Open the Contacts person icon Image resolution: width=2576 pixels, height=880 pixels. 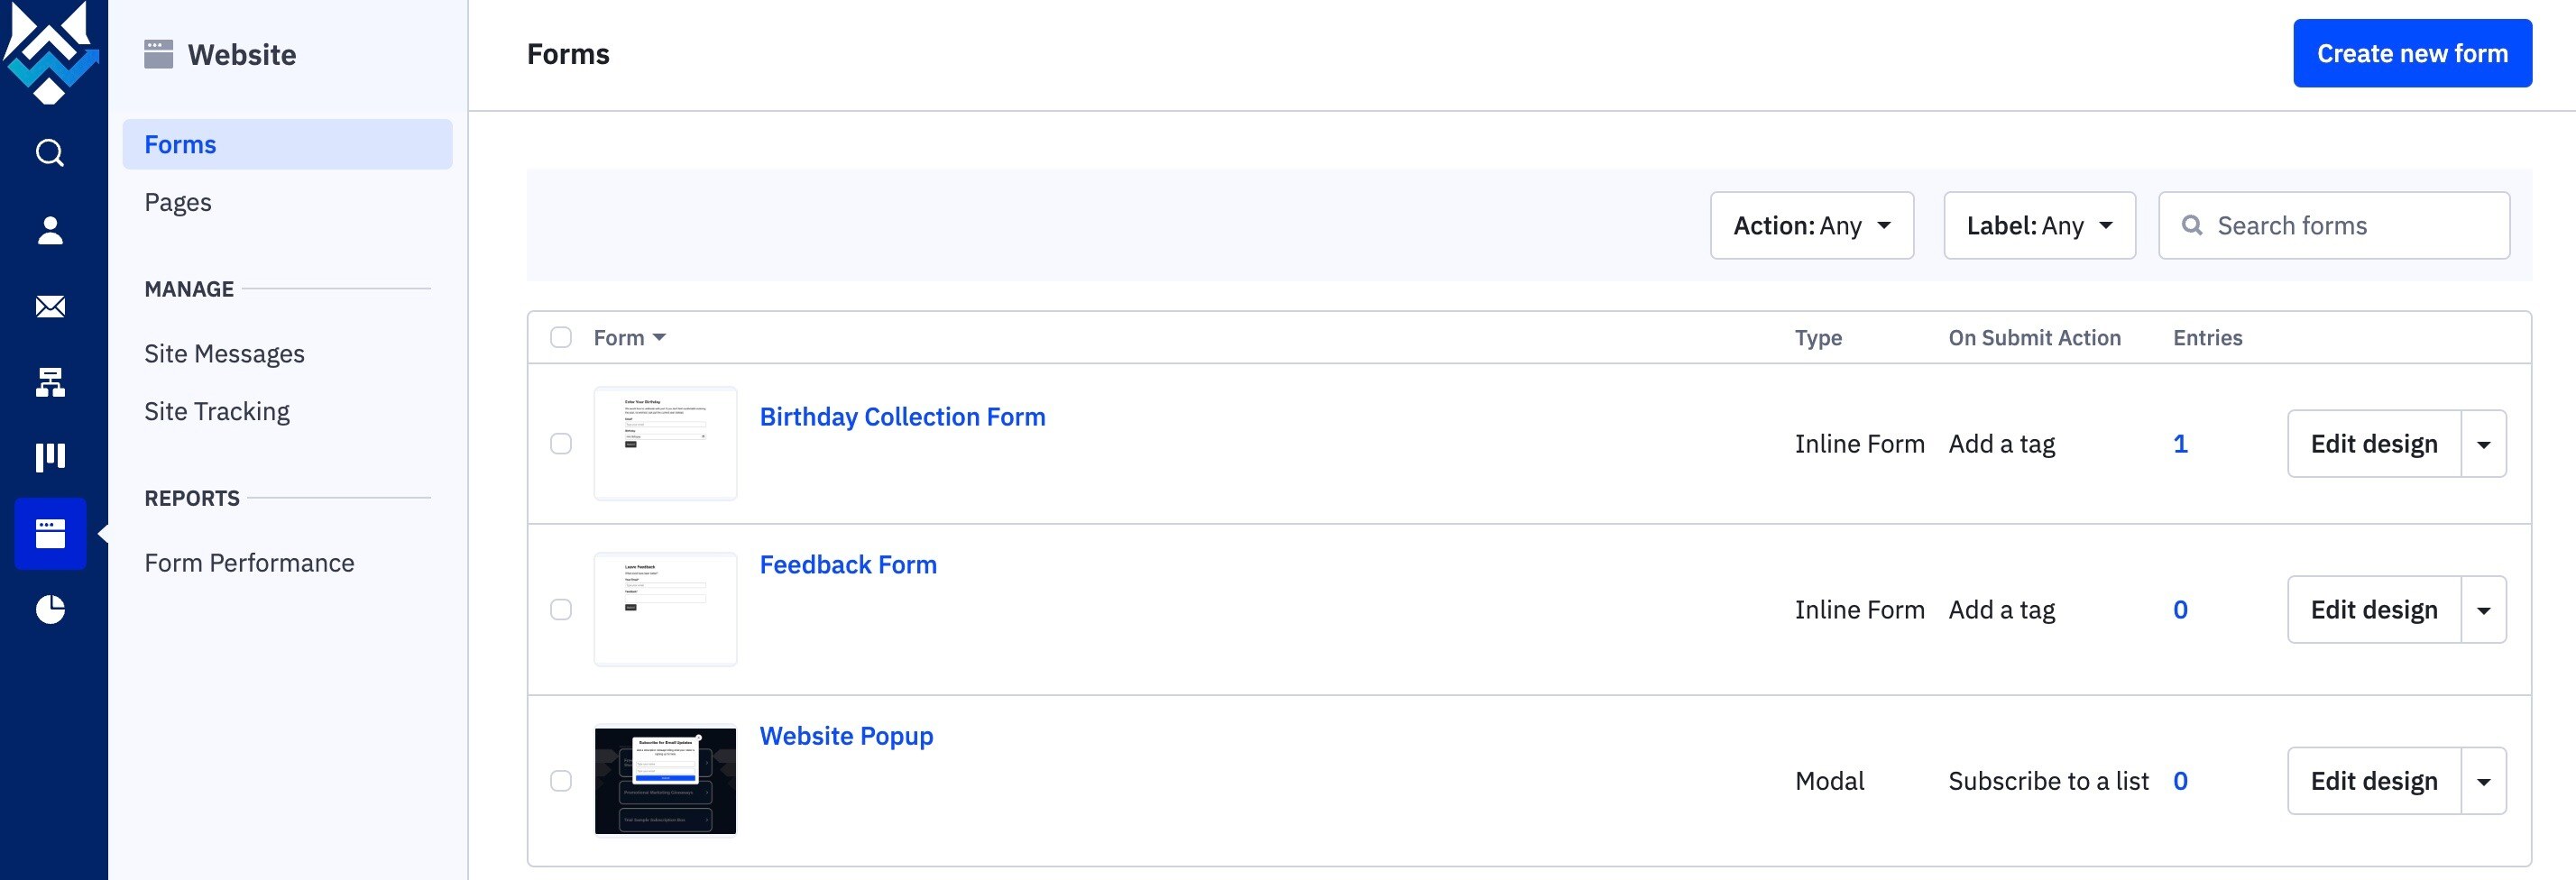(50, 230)
